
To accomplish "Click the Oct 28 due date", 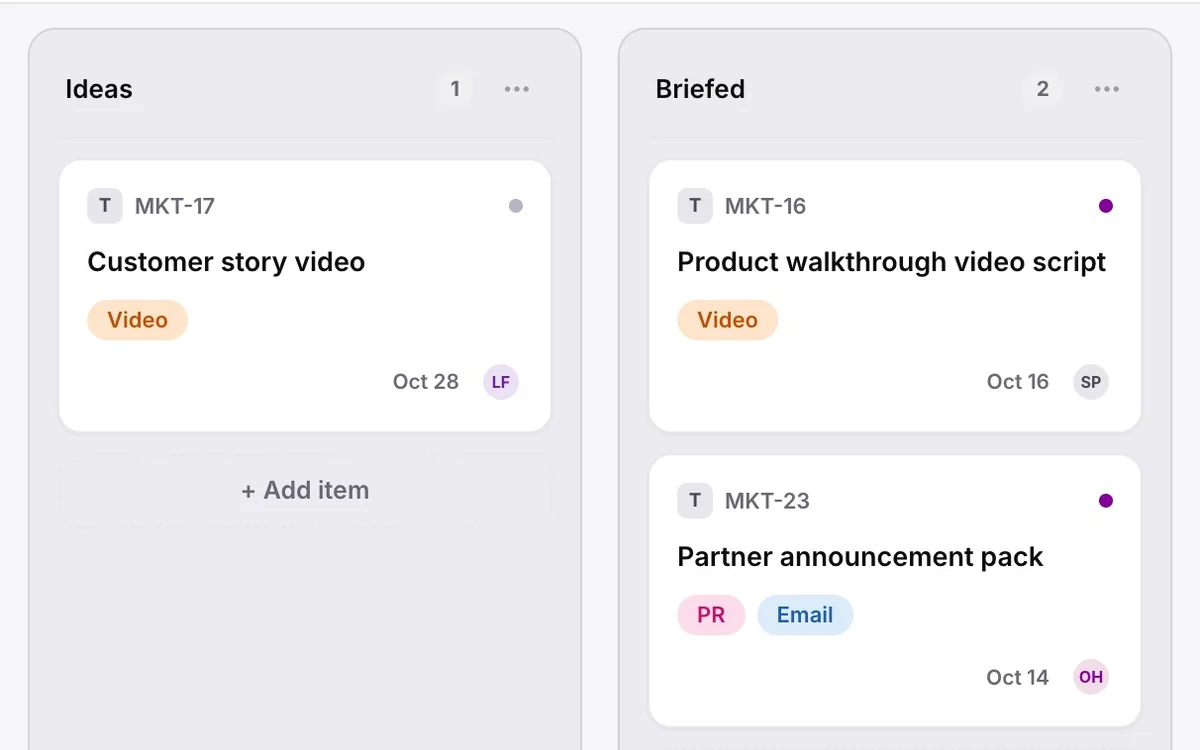I will pos(426,382).
